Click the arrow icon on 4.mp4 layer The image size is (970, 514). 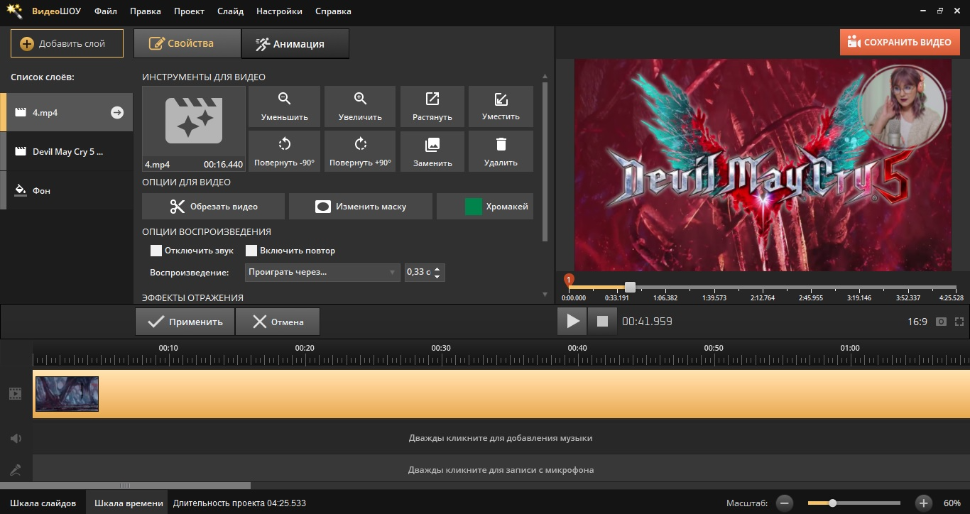(x=117, y=113)
